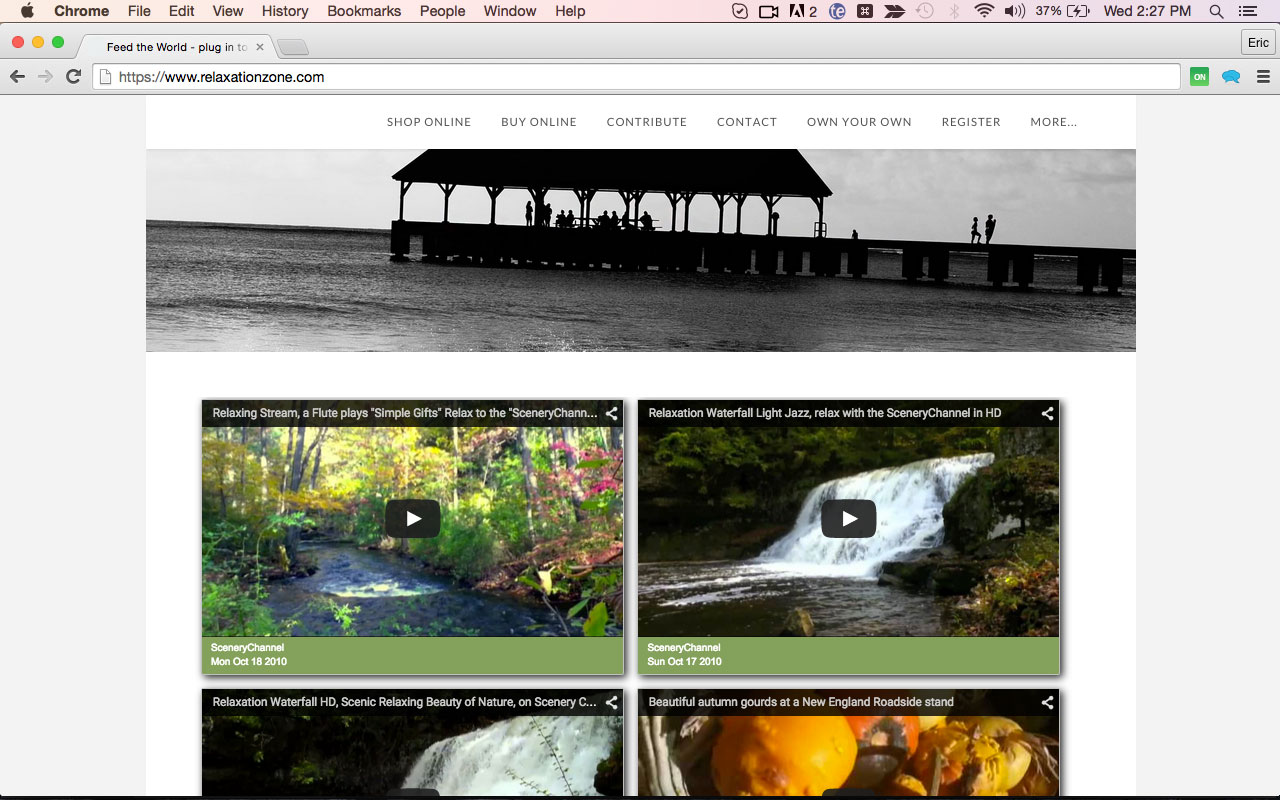Screen dimensions: 1280x800
Task: Select the Feed the World tab
Action: [176, 47]
